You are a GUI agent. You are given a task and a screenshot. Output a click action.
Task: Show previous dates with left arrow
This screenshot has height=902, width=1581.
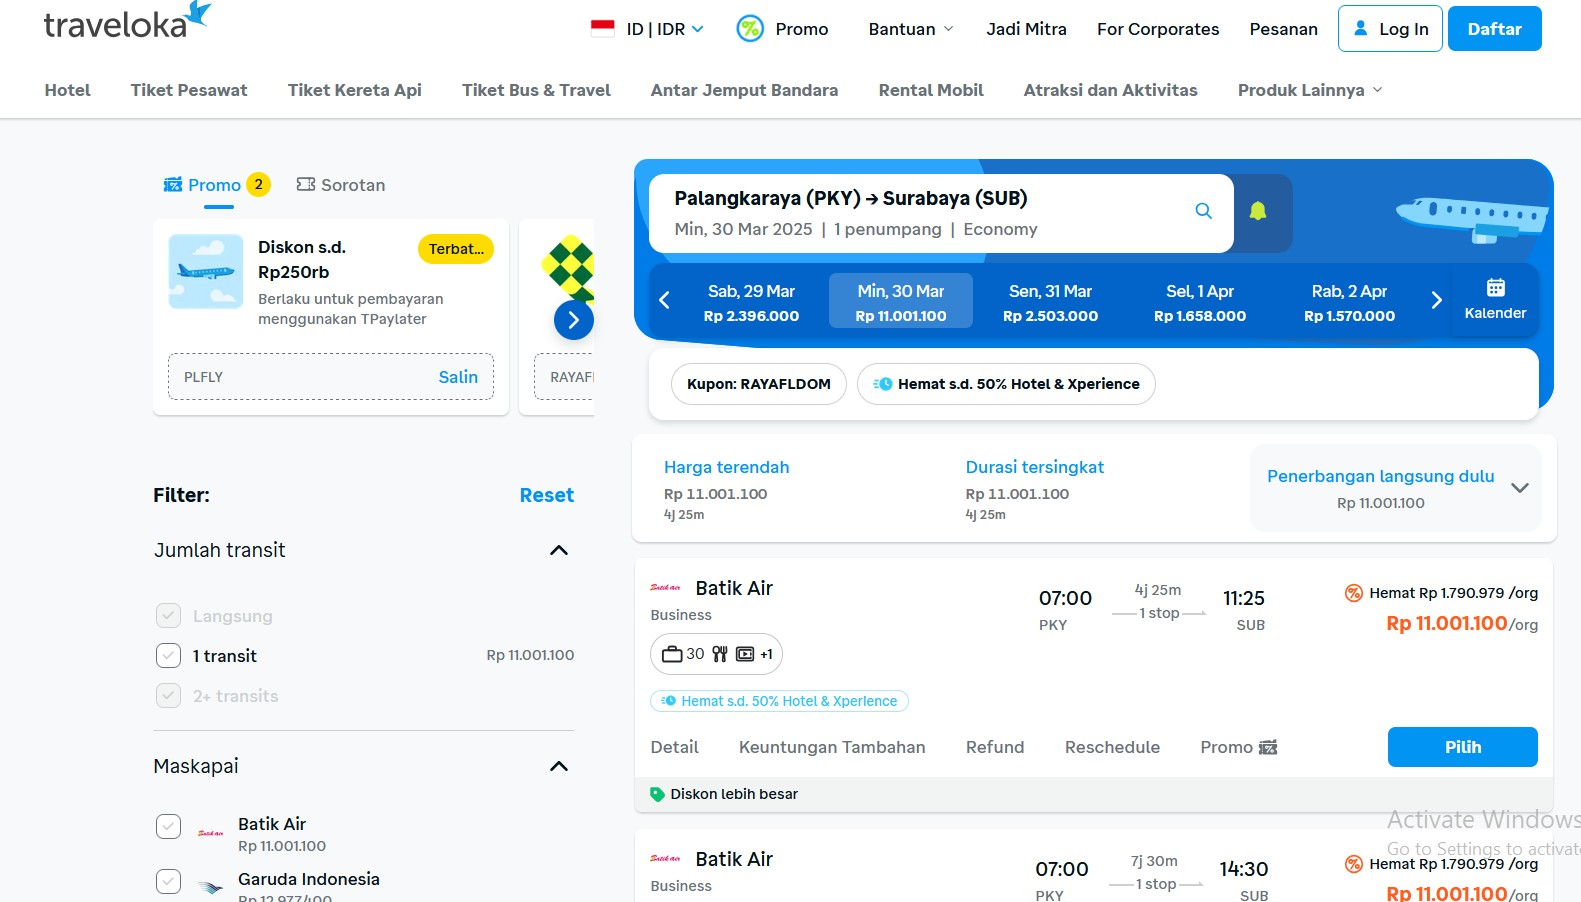pos(664,300)
